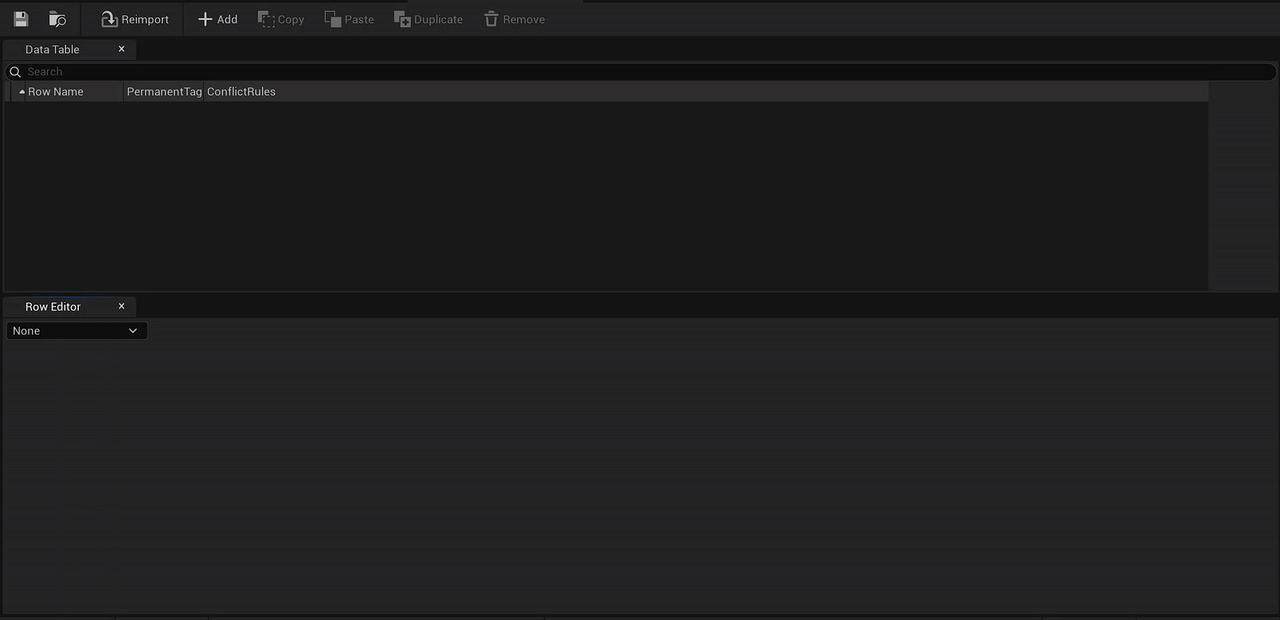This screenshot has width=1280, height=620.
Task: Click the ConflictRules column header
Action: pos(241,92)
